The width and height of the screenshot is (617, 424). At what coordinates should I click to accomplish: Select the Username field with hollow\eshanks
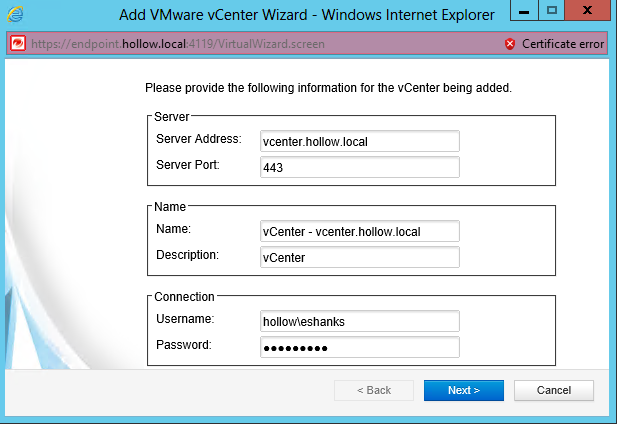pos(359,321)
